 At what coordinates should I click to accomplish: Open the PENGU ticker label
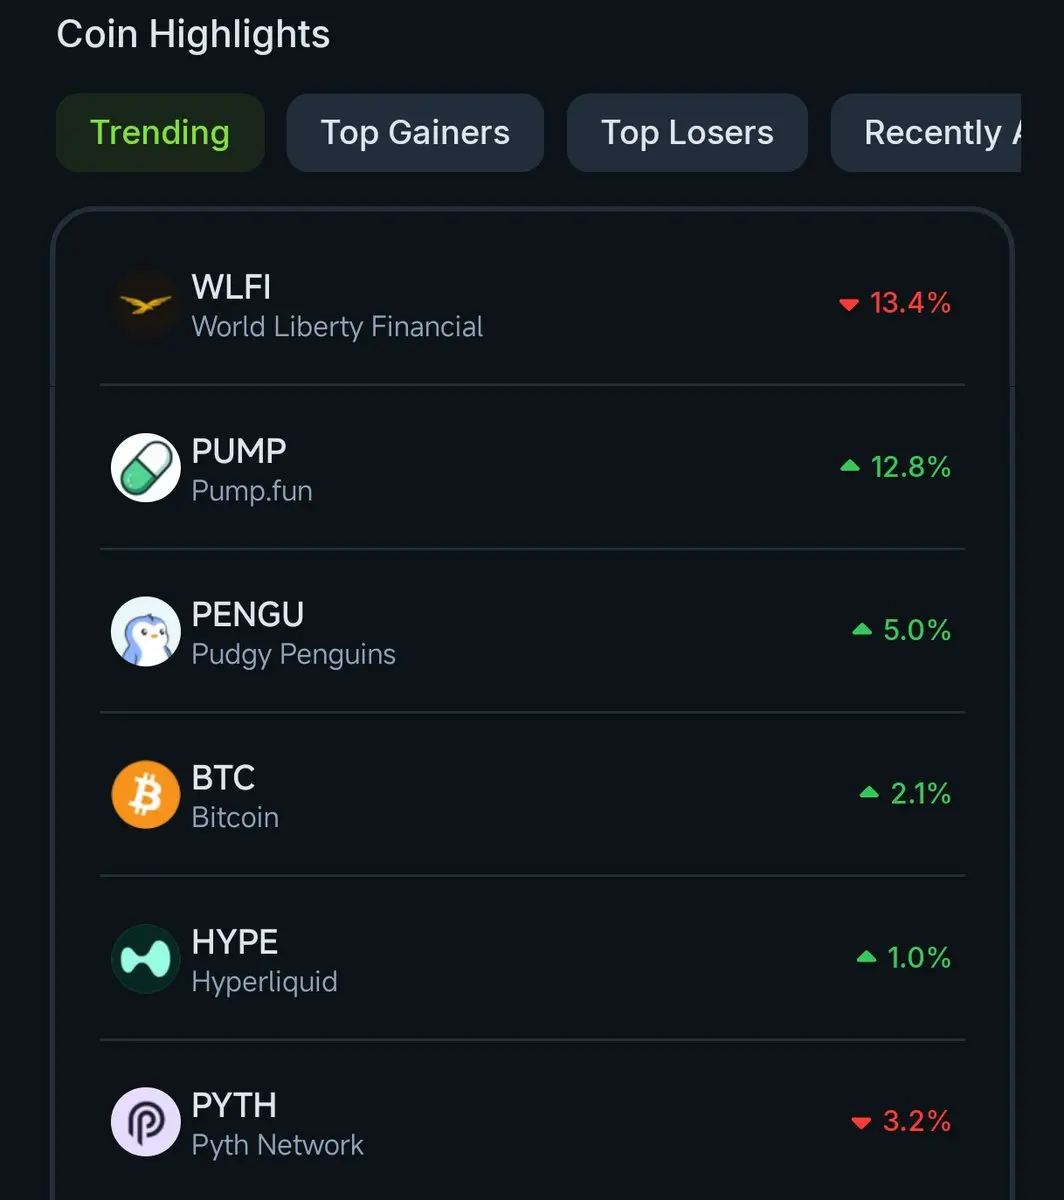(247, 614)
